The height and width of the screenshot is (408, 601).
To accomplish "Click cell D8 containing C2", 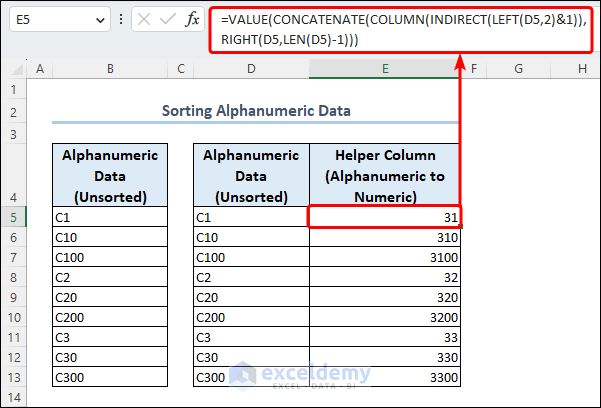I will (251, 277).
